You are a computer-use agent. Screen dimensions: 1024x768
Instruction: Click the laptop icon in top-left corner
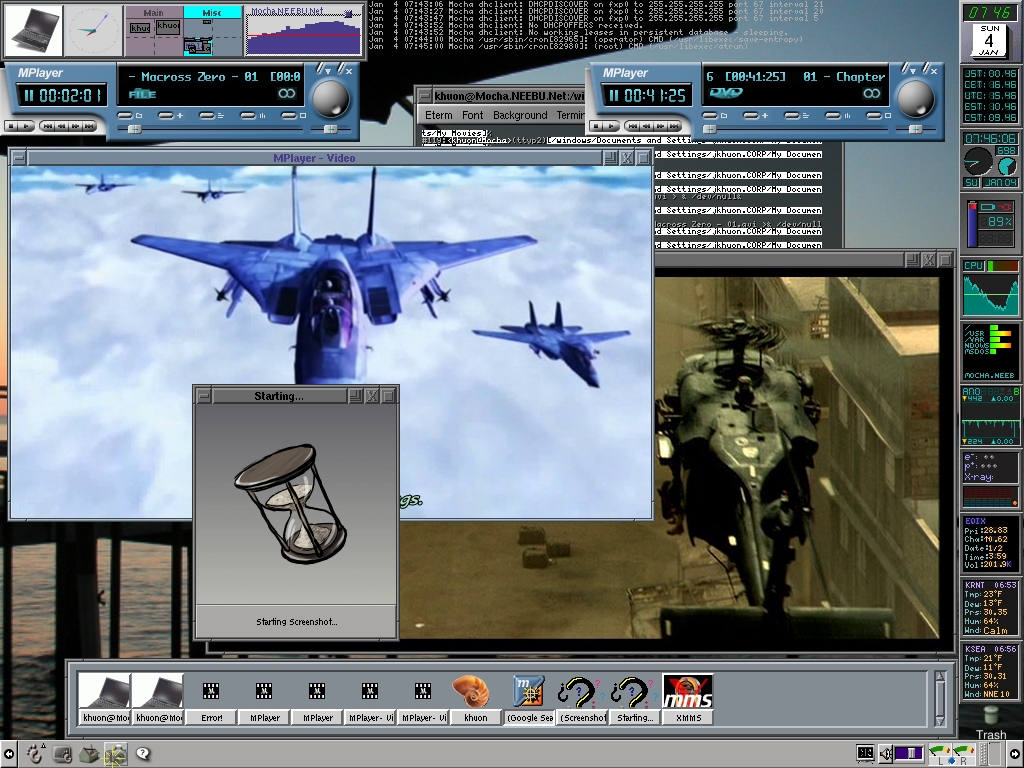pyautogui.click(x=33, y=31)
